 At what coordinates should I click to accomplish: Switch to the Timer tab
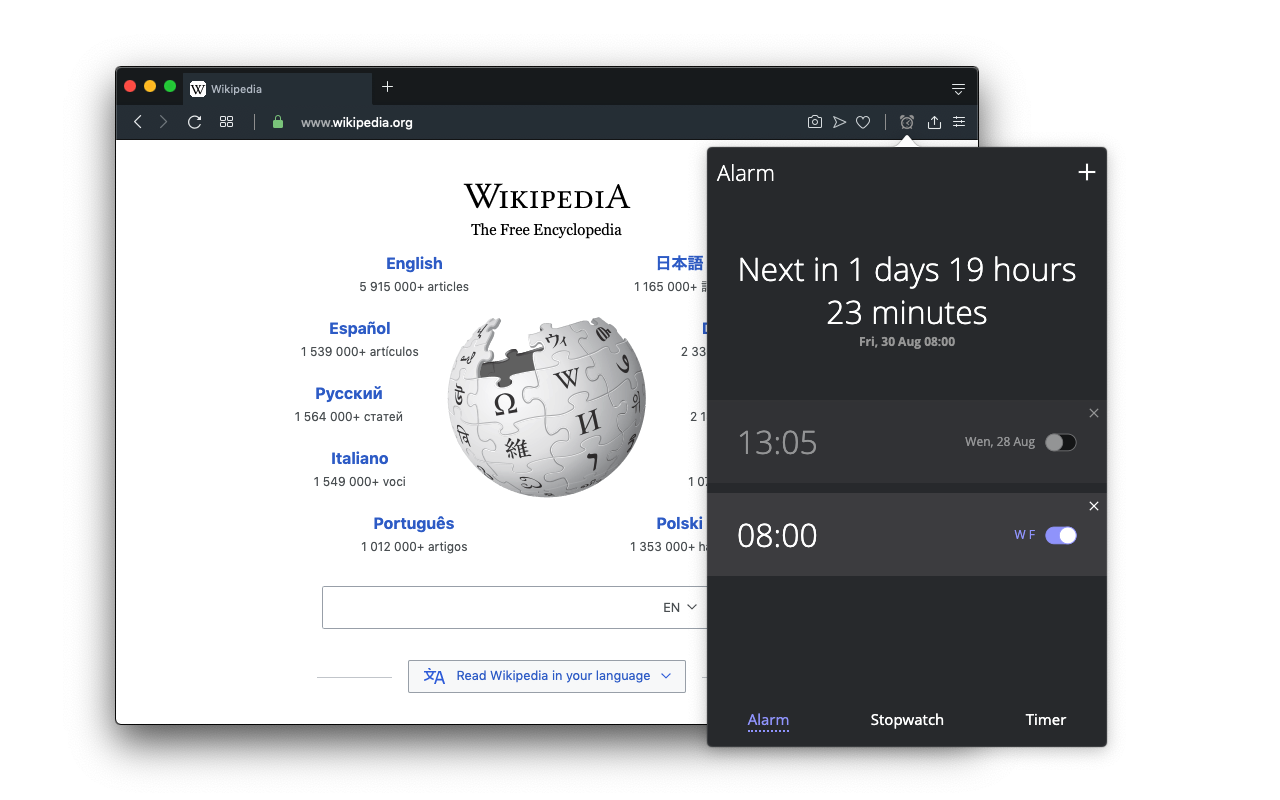click(x=1046, y=720)
